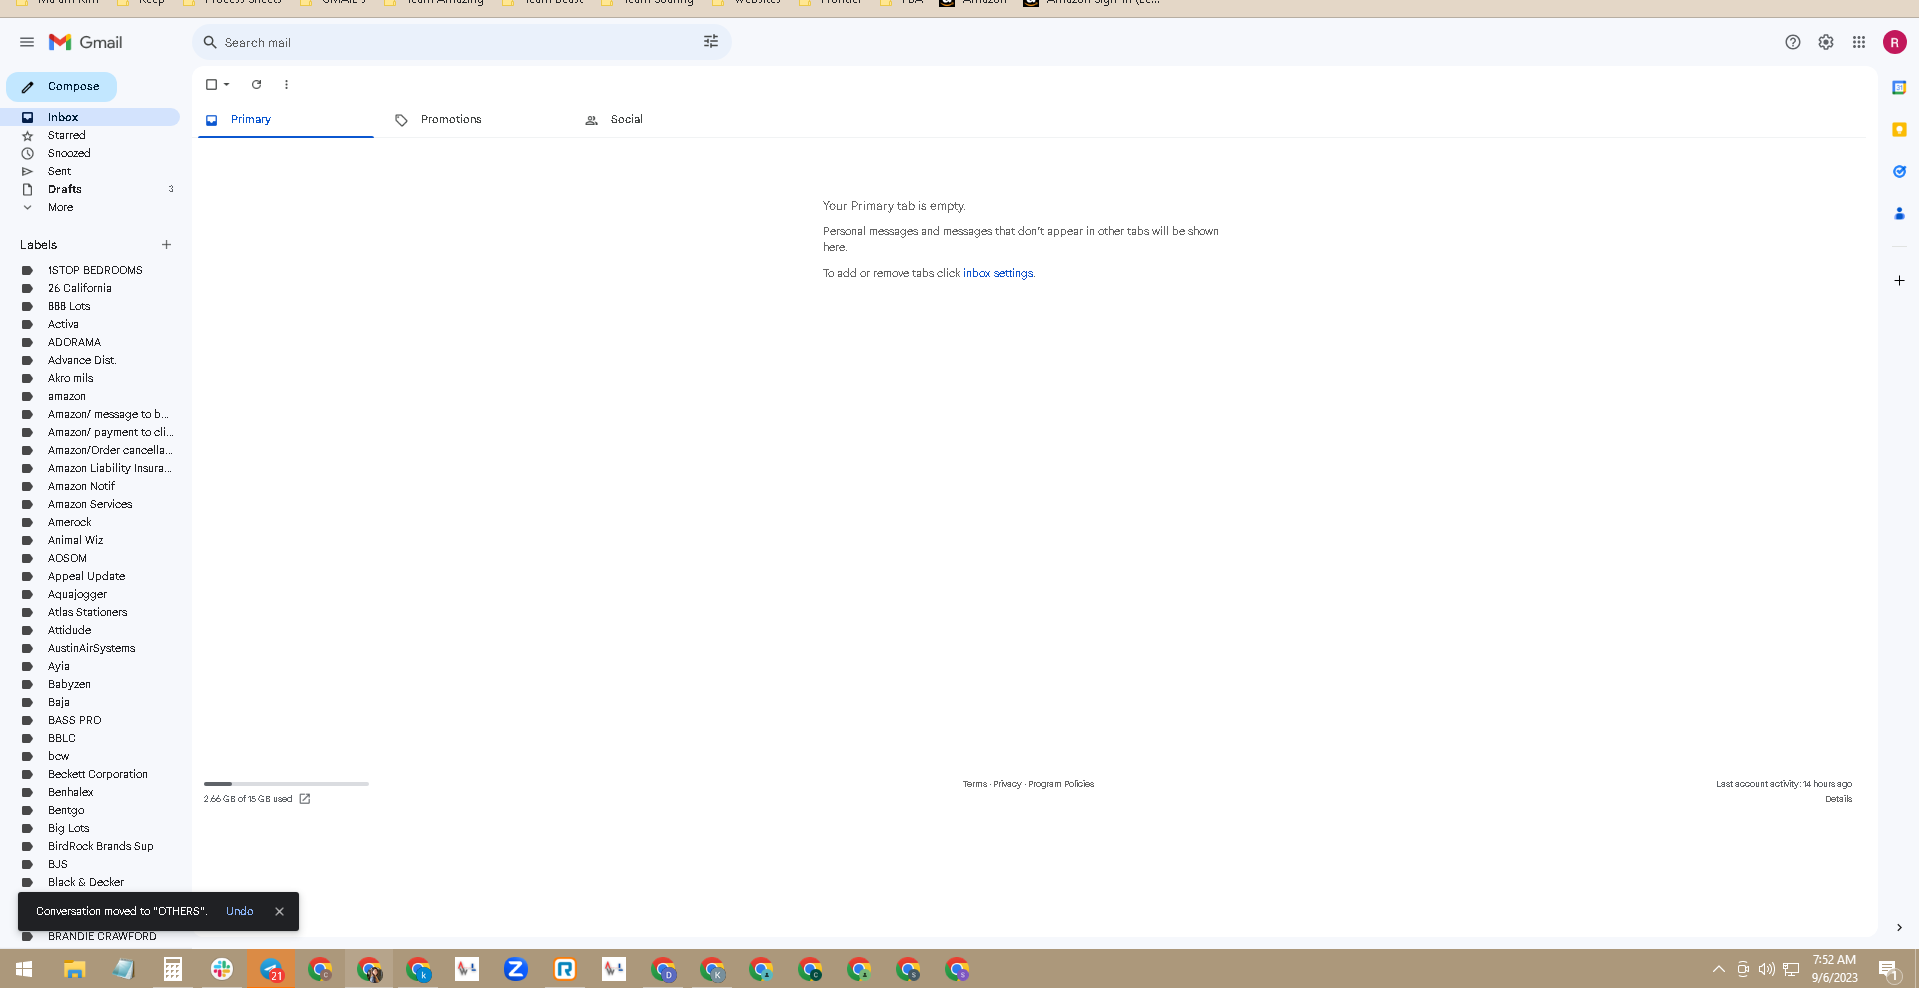Screen dimensions: 1919x988
Task: Open the Support help icon
Action: coord(1793,42)
